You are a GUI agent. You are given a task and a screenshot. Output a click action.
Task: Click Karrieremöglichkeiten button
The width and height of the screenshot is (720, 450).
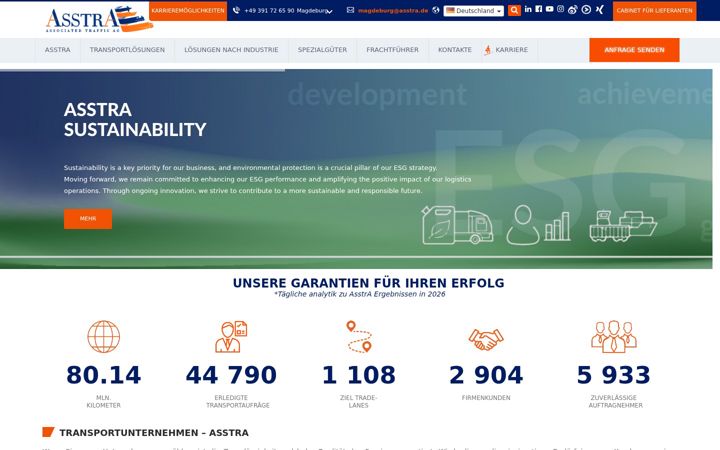pos(188,11)
